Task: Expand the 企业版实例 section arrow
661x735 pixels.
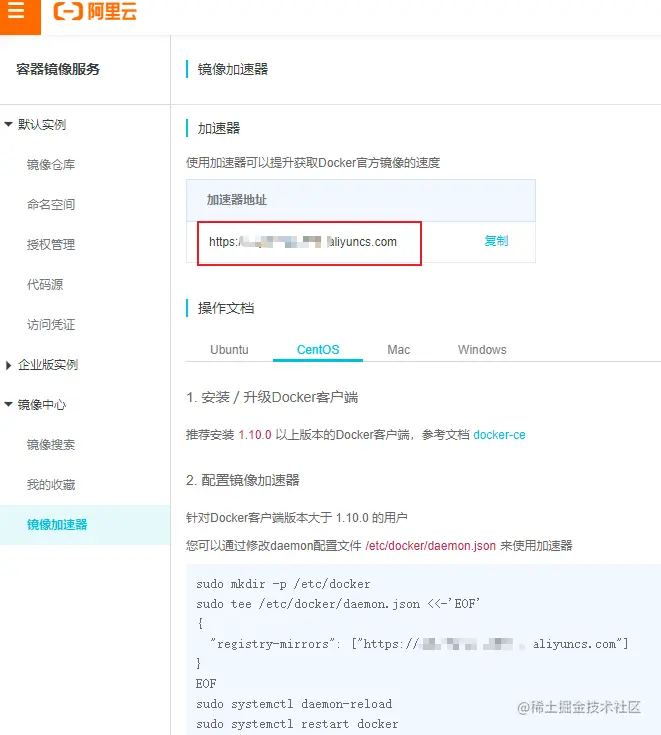Action: click(8, 365)
